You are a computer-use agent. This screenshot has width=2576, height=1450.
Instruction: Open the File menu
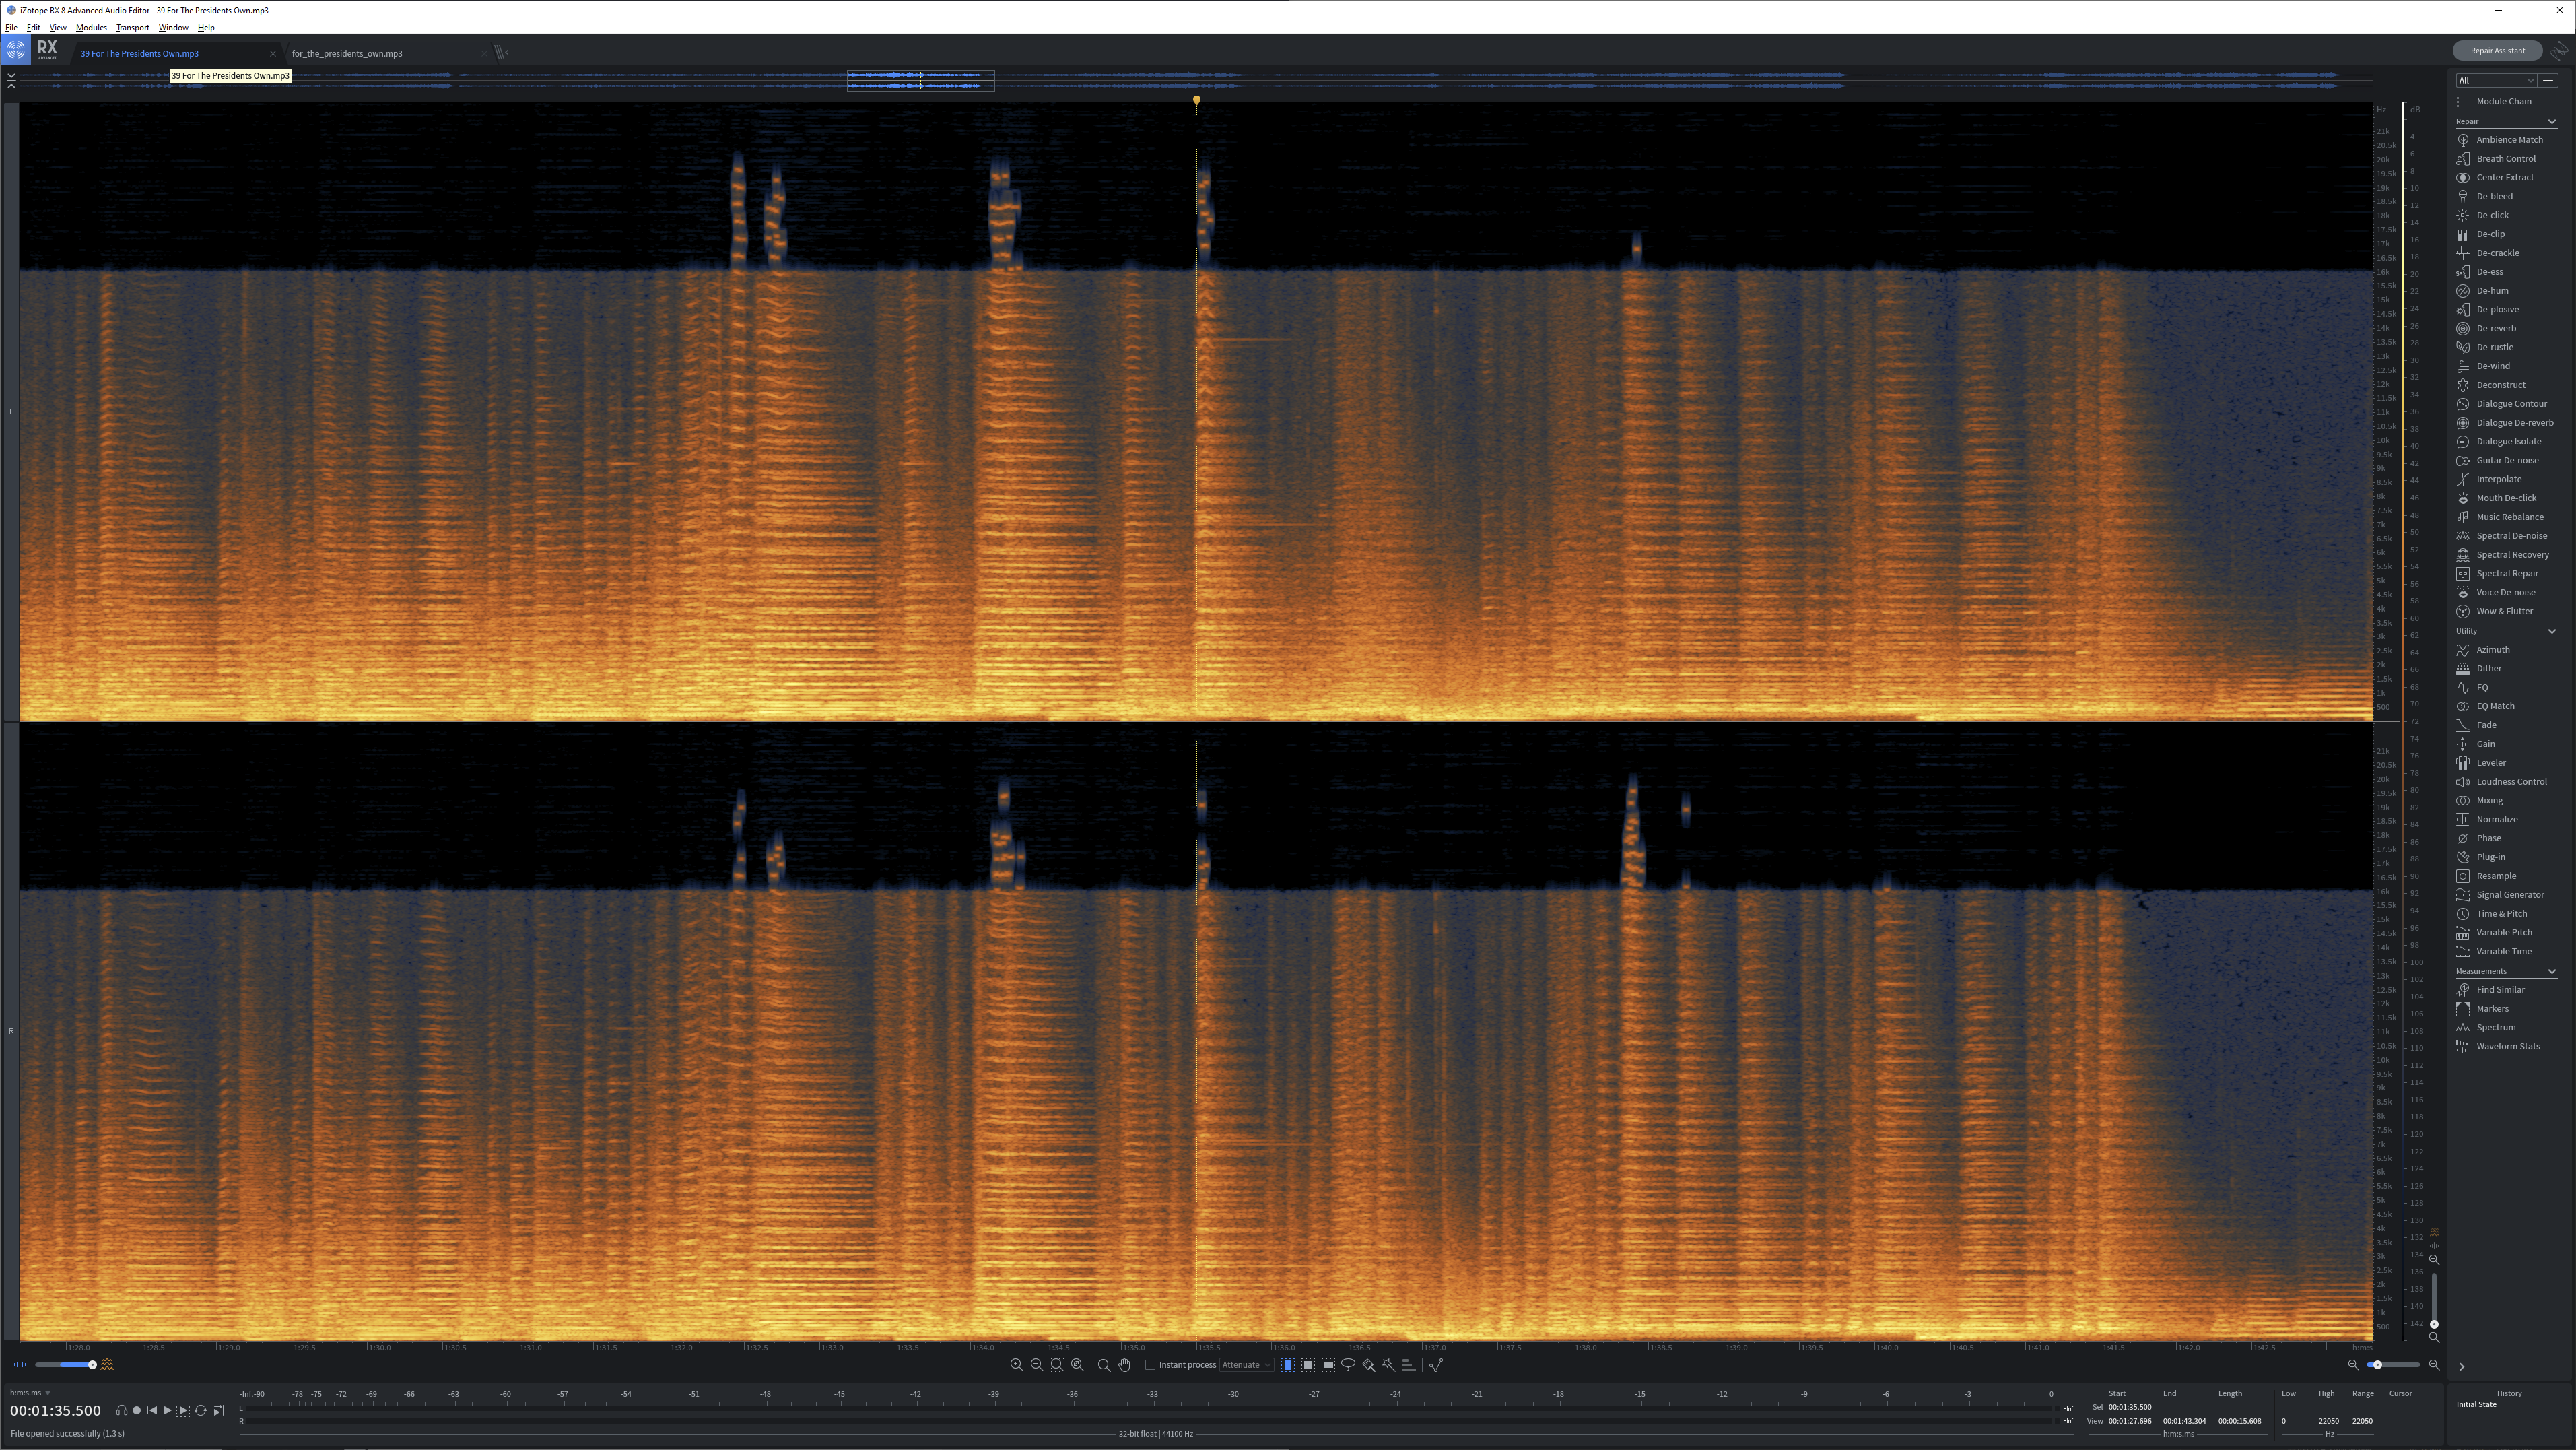pos(11,27)
